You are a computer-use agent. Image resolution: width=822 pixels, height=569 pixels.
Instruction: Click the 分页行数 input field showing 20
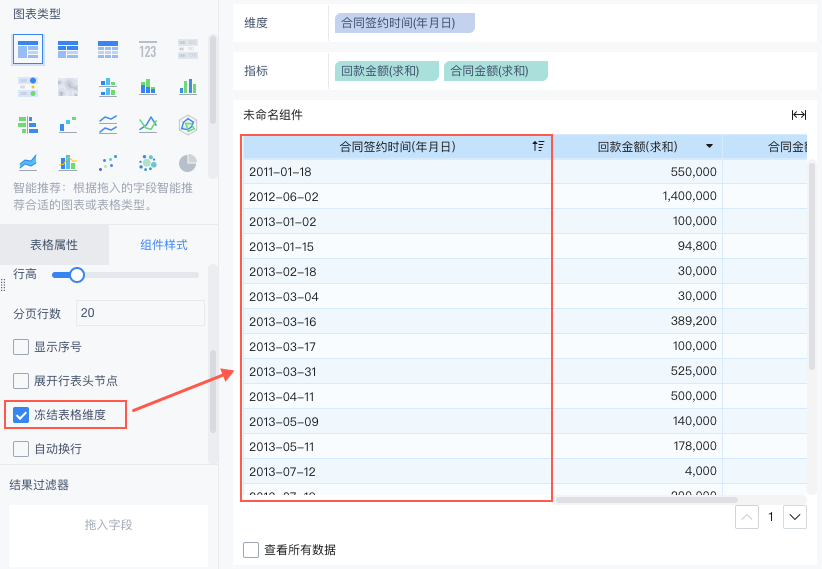pos(140,313)
